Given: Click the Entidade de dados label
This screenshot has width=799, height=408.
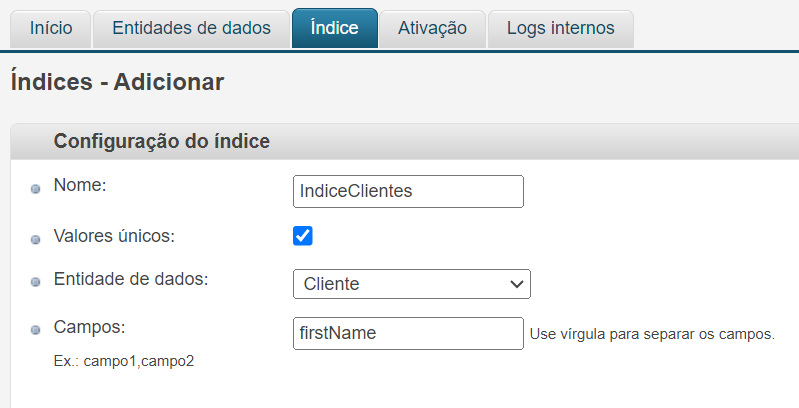Looking at the screenshot, I should [131, 279].
